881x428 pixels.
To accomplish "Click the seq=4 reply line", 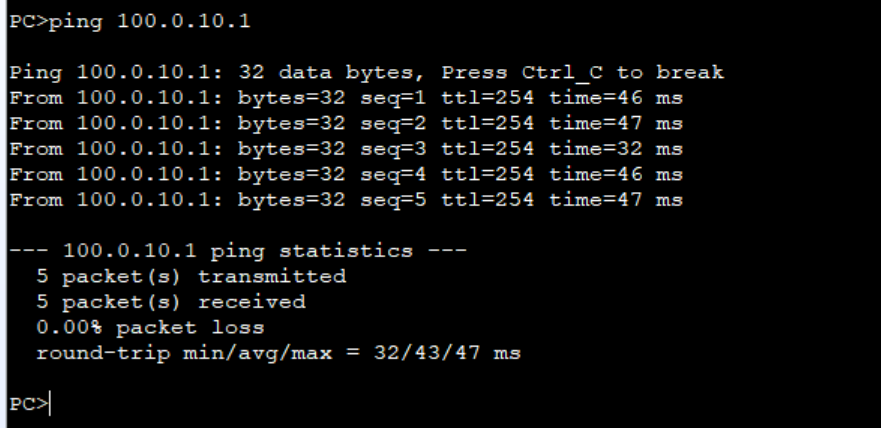I will click(346, 175).
